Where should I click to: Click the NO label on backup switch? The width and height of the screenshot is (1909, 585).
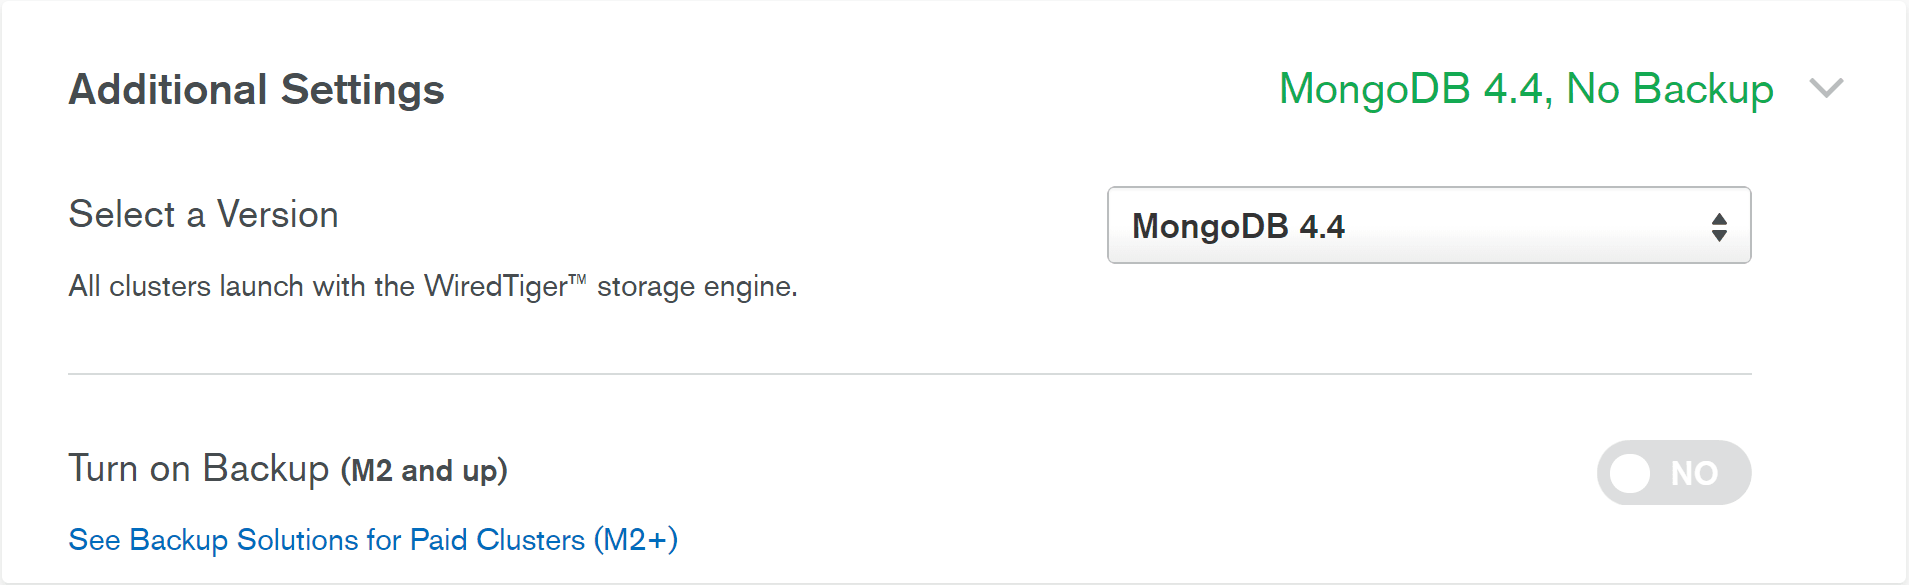click(1694, 473)
